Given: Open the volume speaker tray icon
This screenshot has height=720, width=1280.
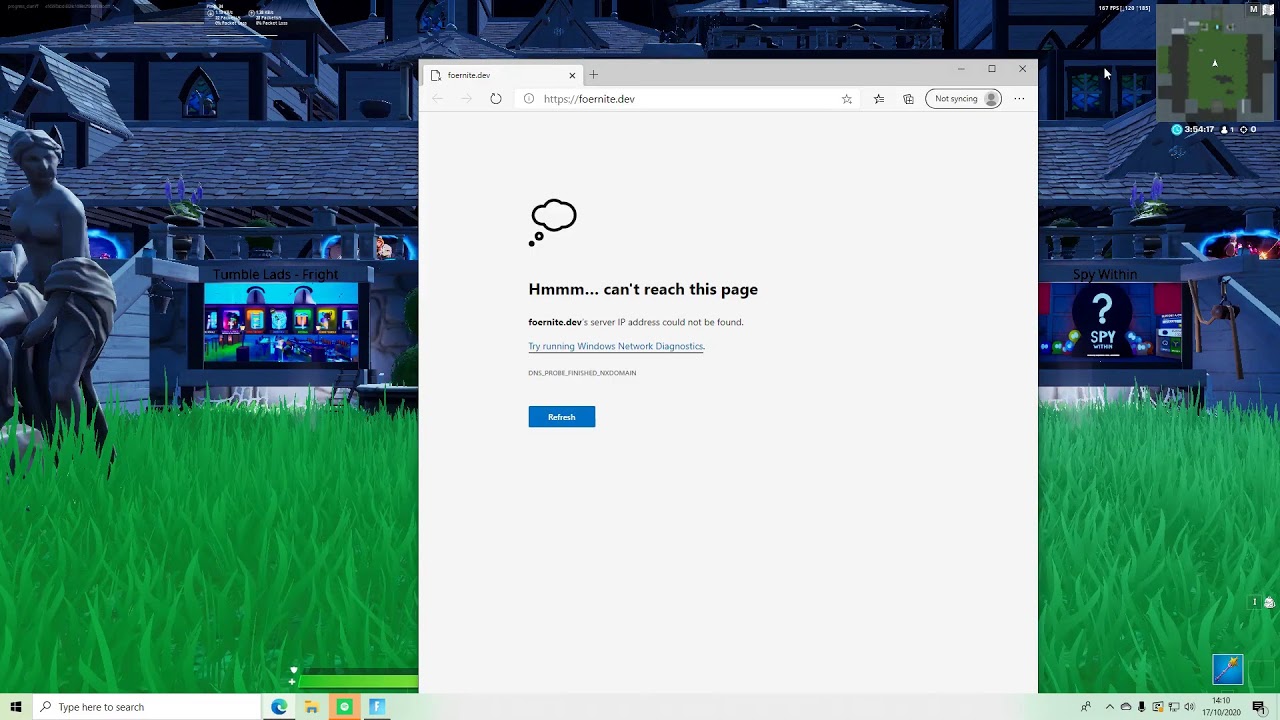Looking at the screenshot, I should tap(1189, 707).
